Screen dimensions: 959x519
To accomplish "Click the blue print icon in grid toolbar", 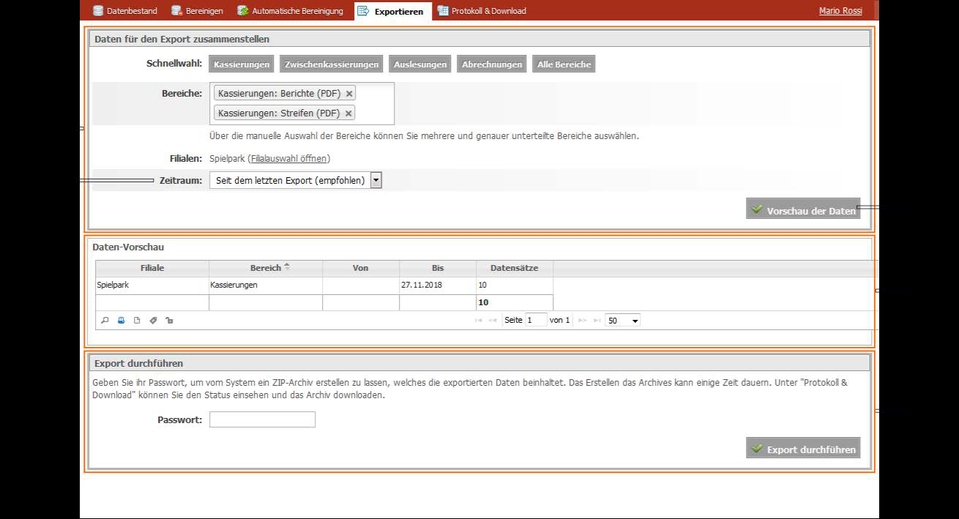I will pyautogui.click(x=121, y=320).
